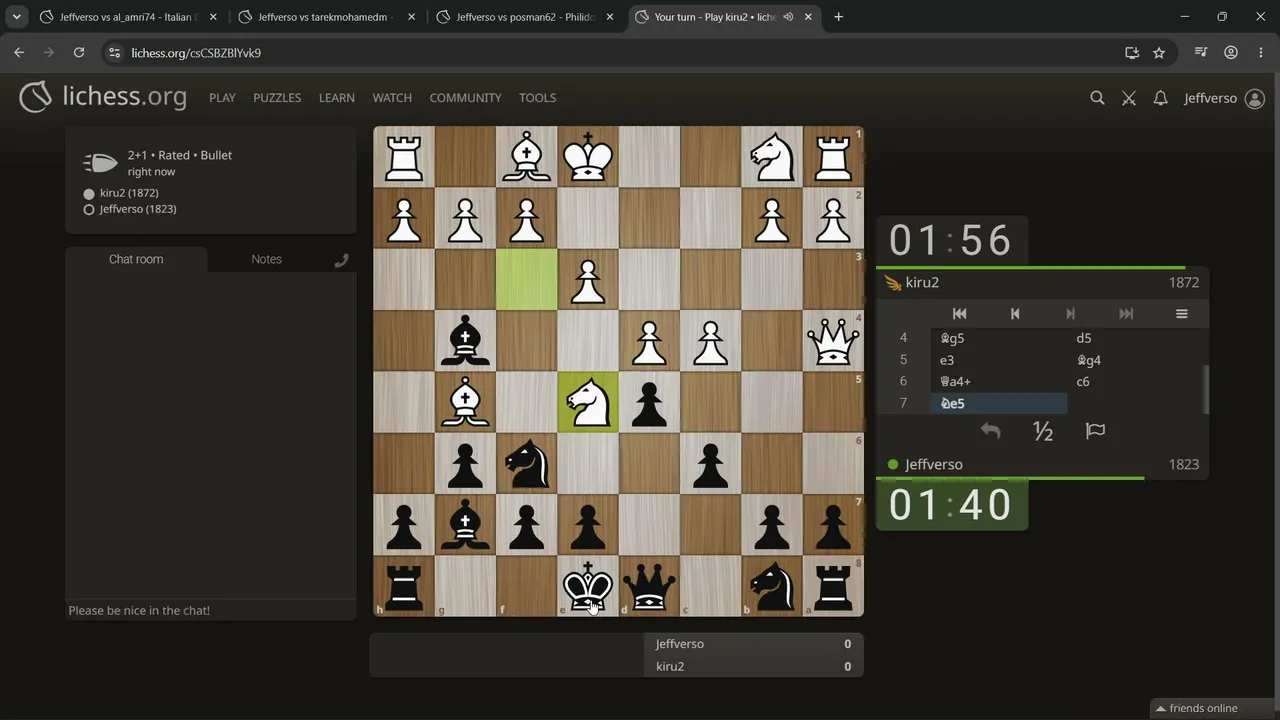Viewport: 1280px width, 720px height.
Task: Select the black rook on a8
Action: (x=833, y=586)
